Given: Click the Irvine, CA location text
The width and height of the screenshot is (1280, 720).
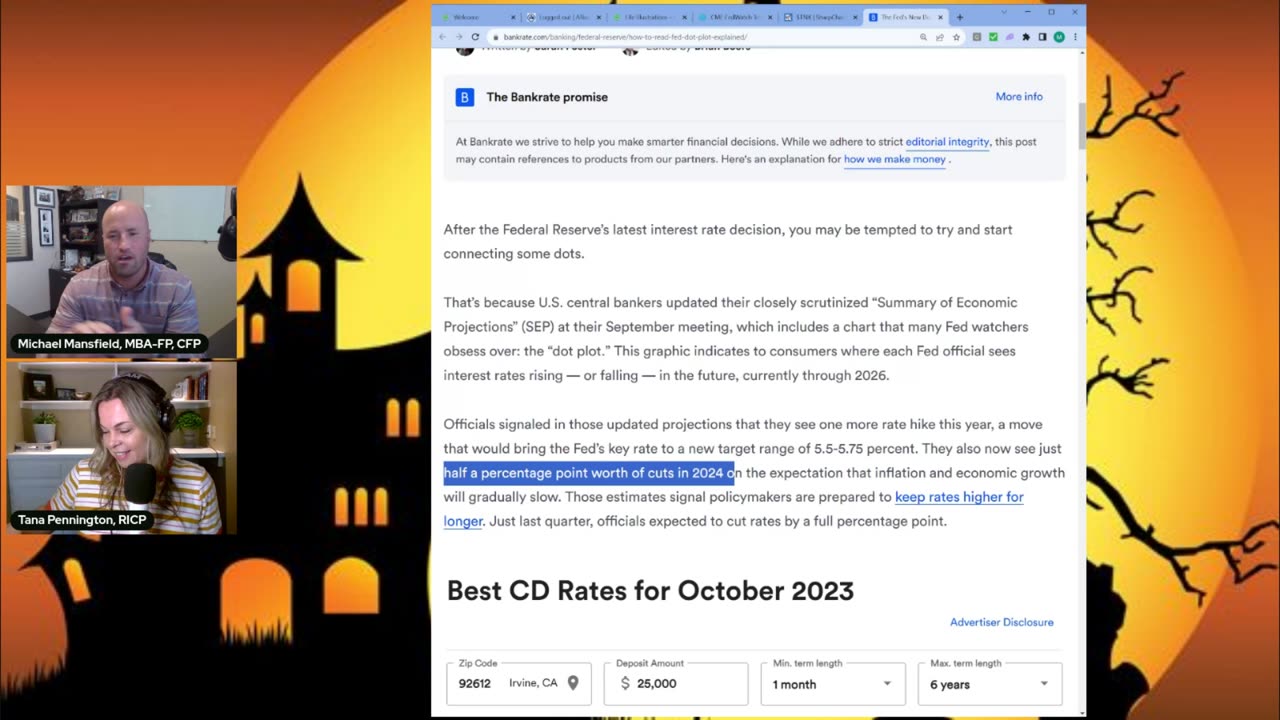Looking at the screenshot, I should coord(534,683).
